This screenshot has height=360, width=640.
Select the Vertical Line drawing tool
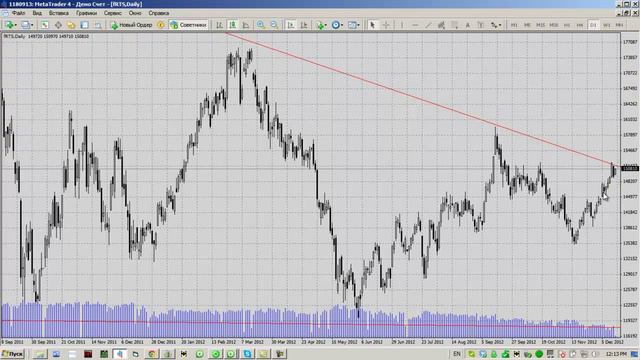(402, 25)
